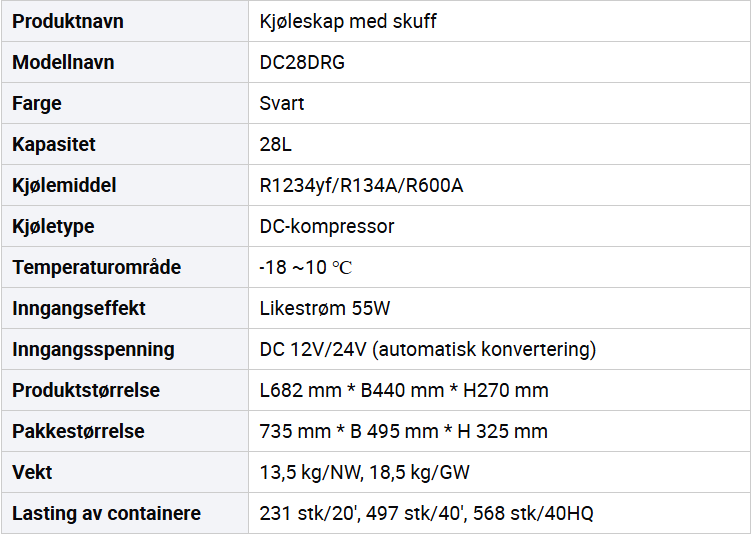The width and height of the screenshot is (753, 540).
Task: Select the Farge label cell
Action: pos(37,103)
